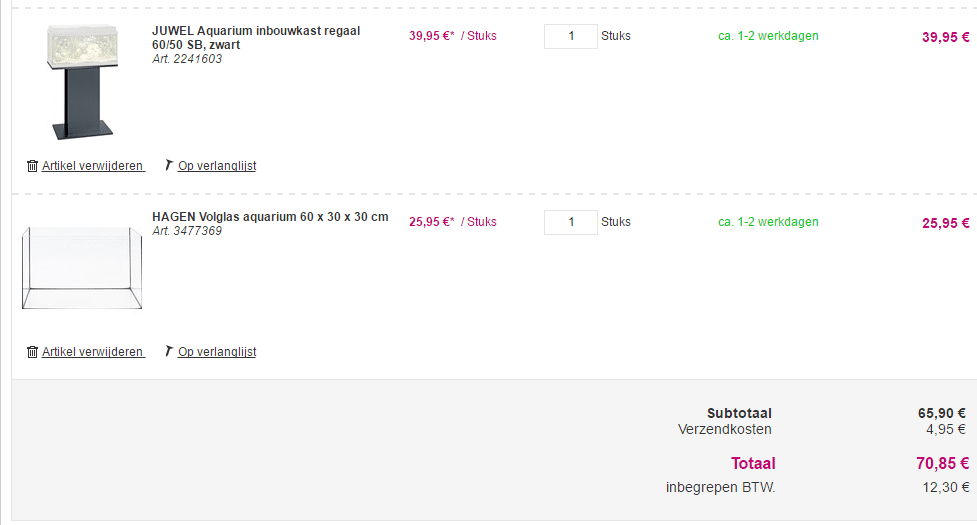Focus the quantity field for JUWEL item
This screenshot has width=977, height=525.
click(570, 36)
